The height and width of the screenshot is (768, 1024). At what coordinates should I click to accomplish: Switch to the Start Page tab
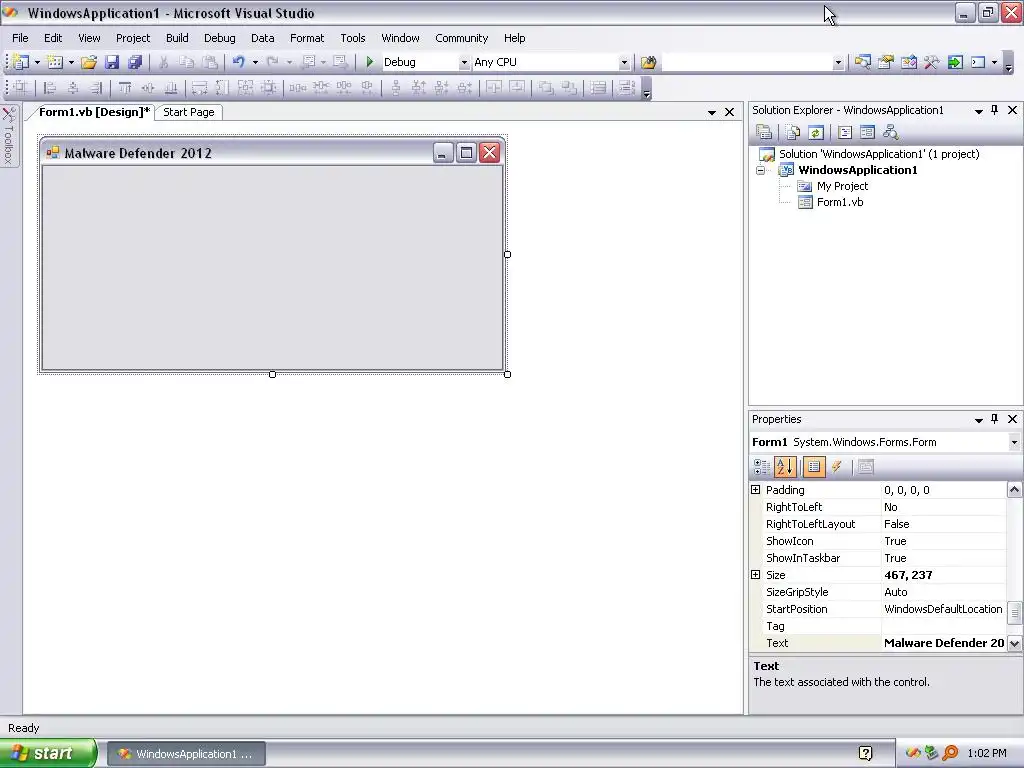[189, 112]
